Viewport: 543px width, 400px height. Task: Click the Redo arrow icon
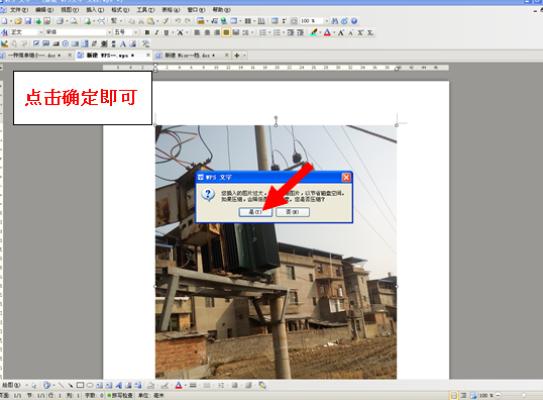[x=187, y=21]
